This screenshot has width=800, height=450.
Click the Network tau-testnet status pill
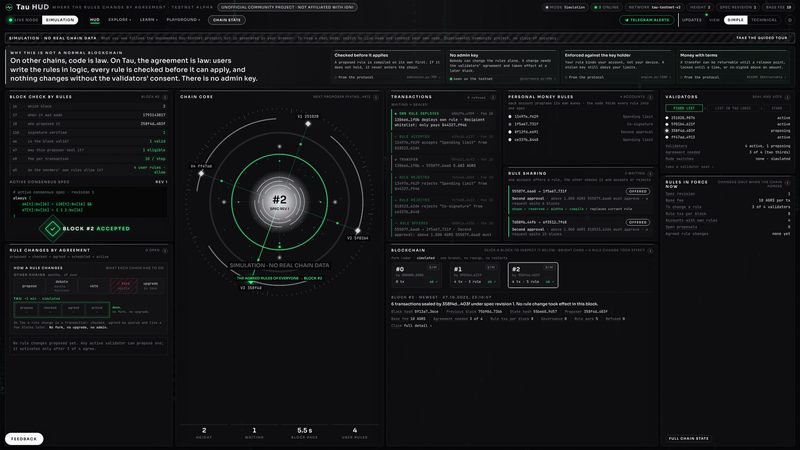pos(654,7)
